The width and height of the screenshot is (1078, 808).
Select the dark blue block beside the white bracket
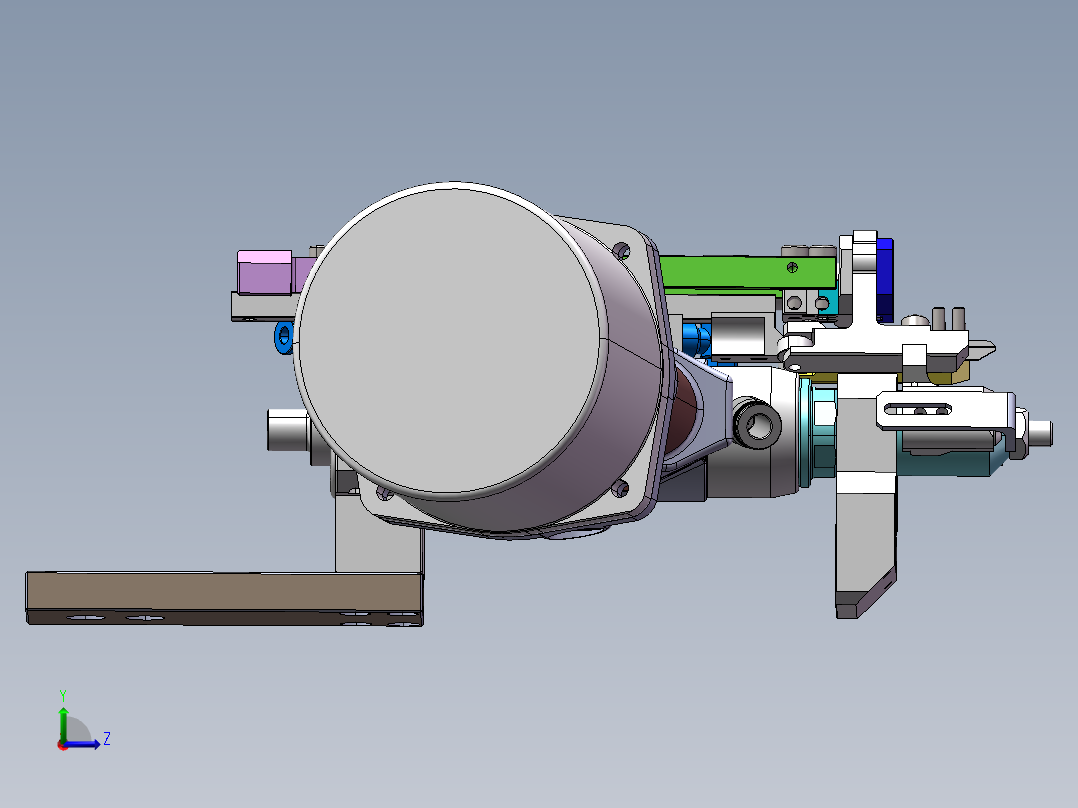[x=885, y=279]
